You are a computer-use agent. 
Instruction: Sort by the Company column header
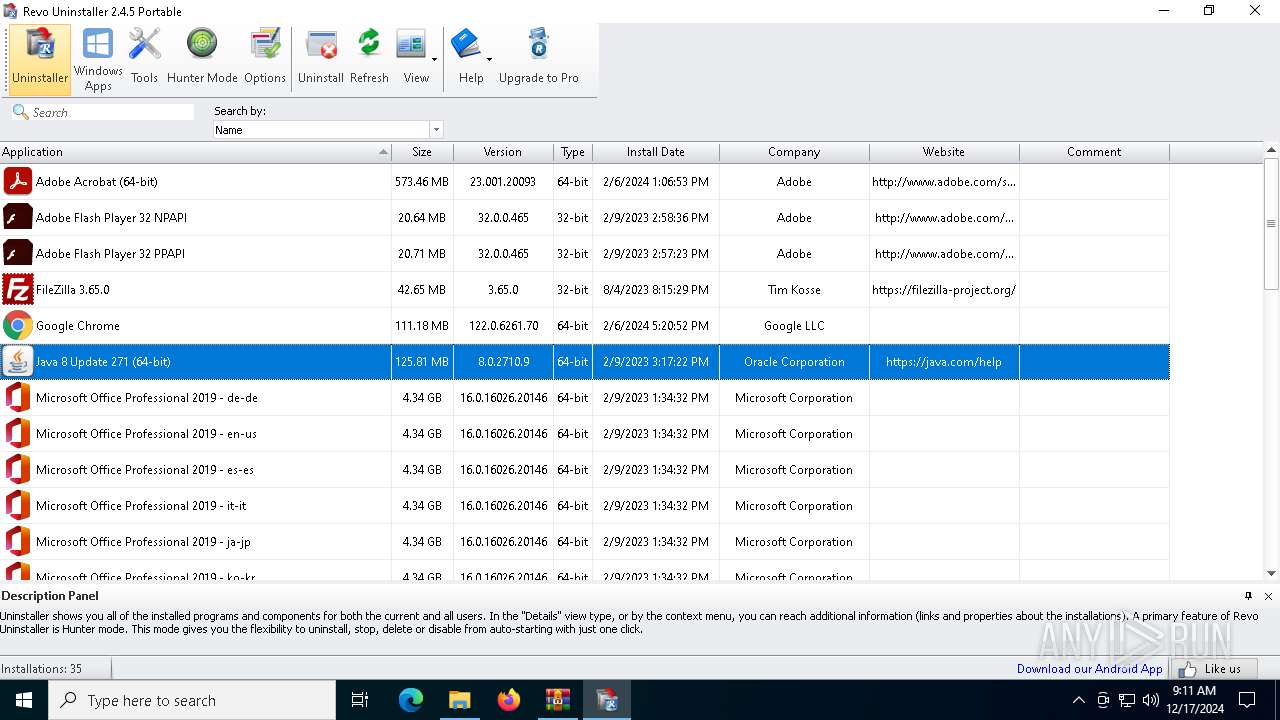[794, 152]
